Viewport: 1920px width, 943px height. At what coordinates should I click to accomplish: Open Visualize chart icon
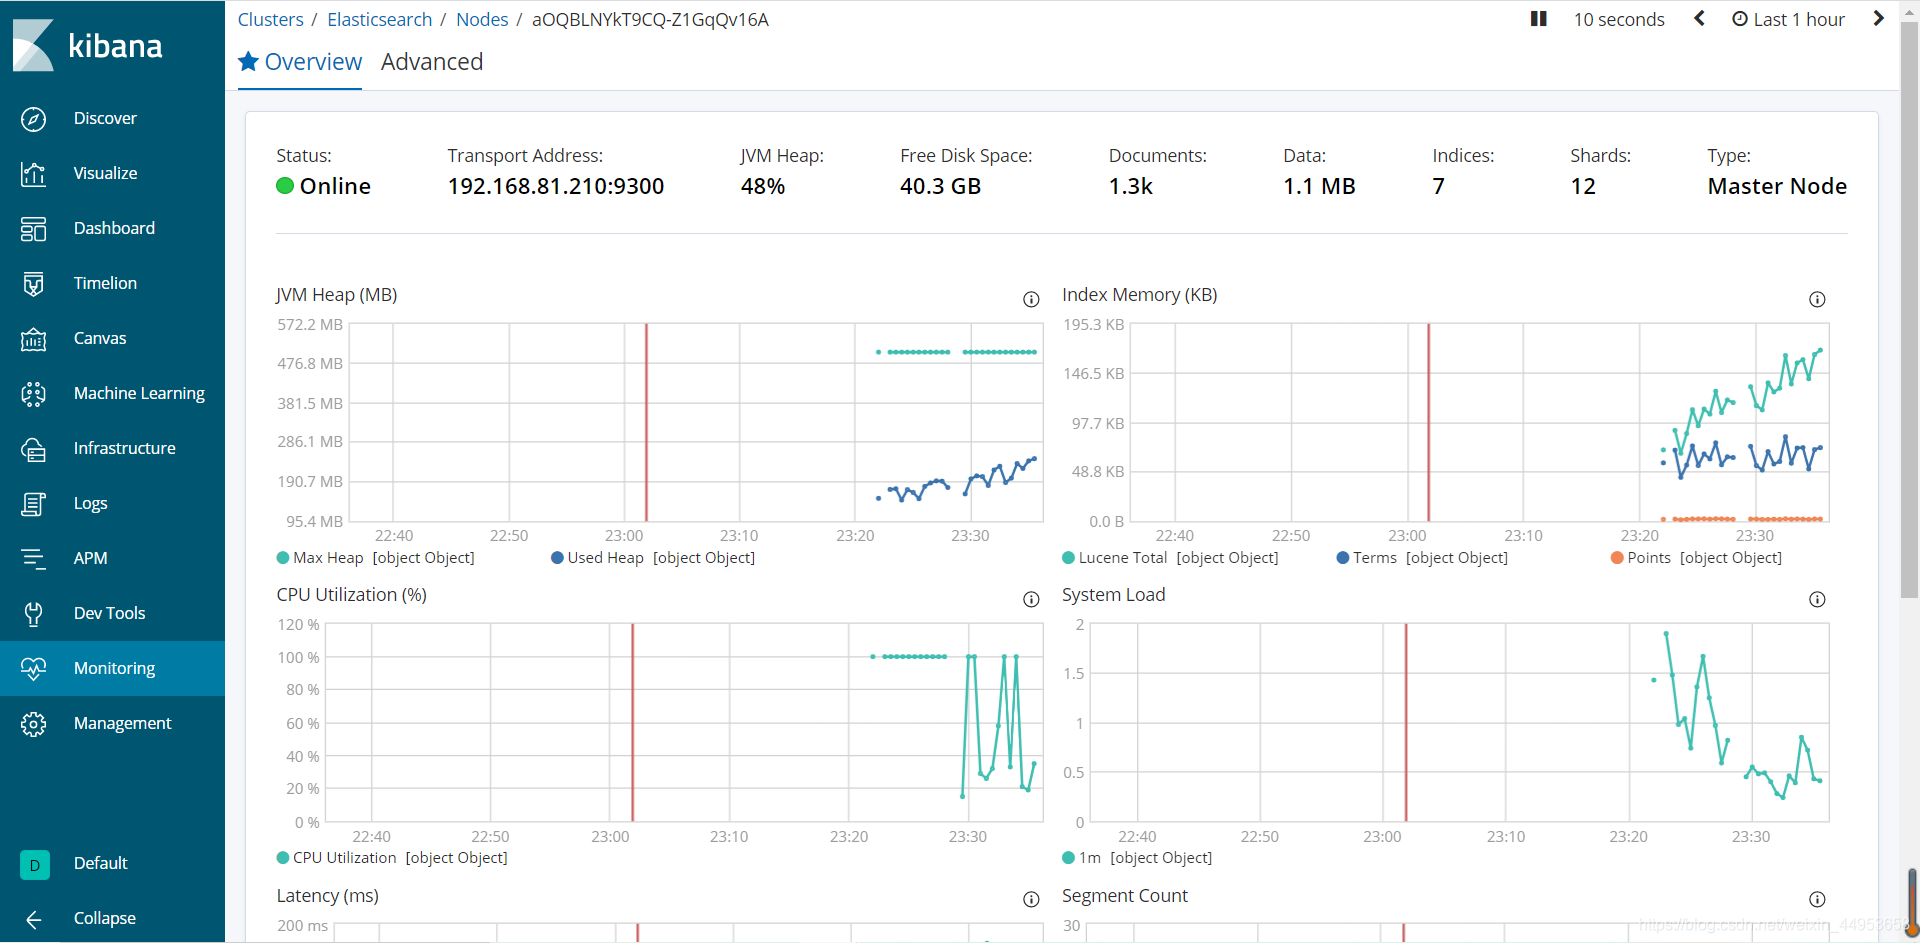pos(33,174)
